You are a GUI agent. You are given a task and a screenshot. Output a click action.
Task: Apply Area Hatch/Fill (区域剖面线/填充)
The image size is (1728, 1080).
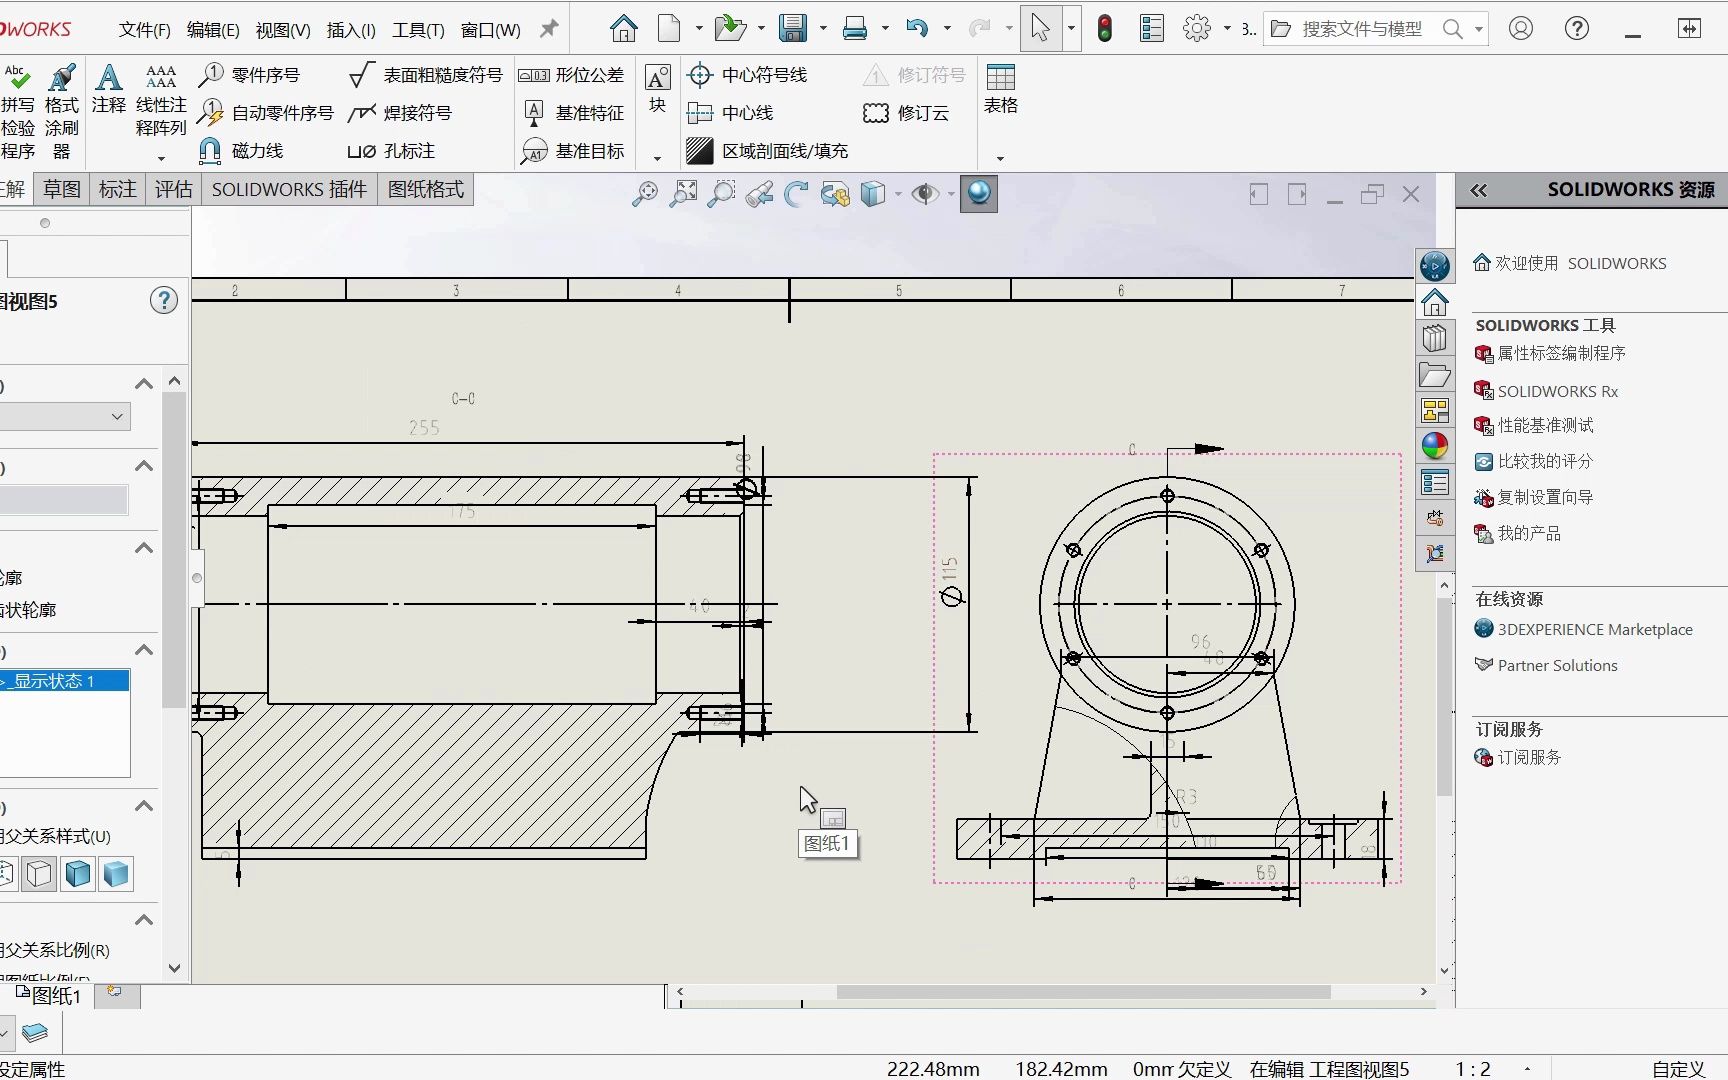767,151
